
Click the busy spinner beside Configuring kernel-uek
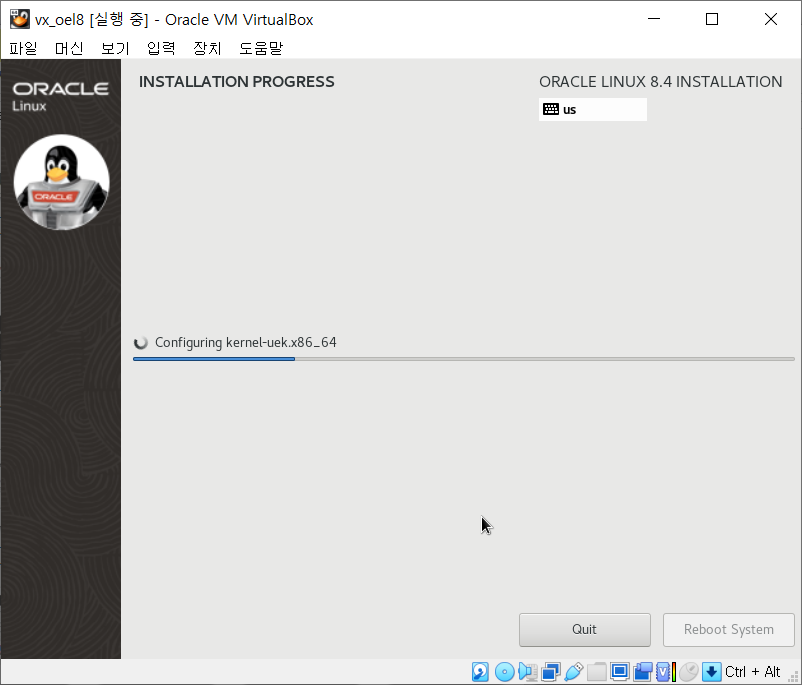pos(141,343)
